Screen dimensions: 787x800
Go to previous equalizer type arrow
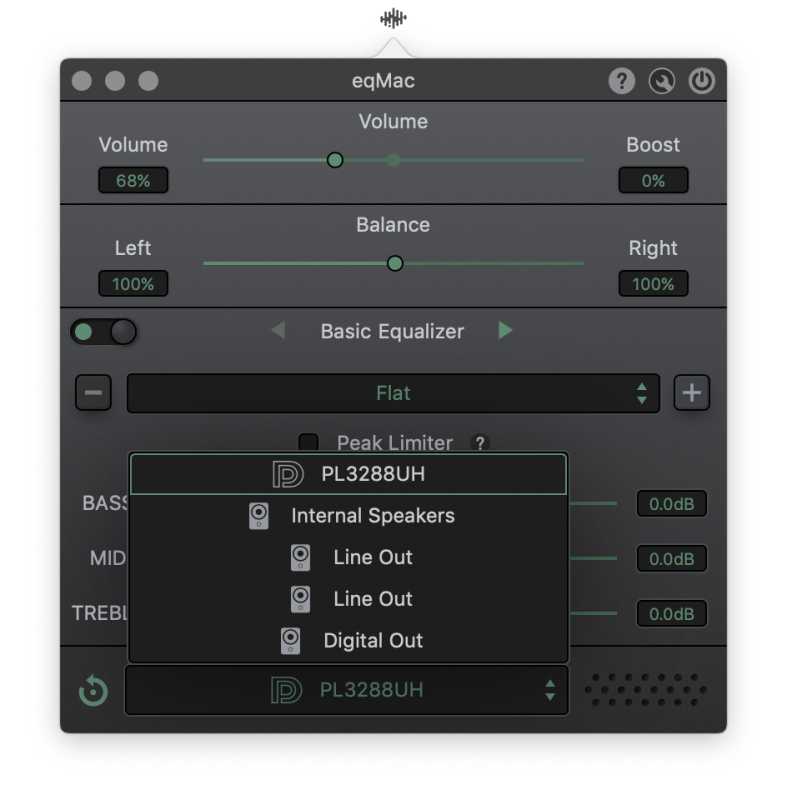coord(278,330)
